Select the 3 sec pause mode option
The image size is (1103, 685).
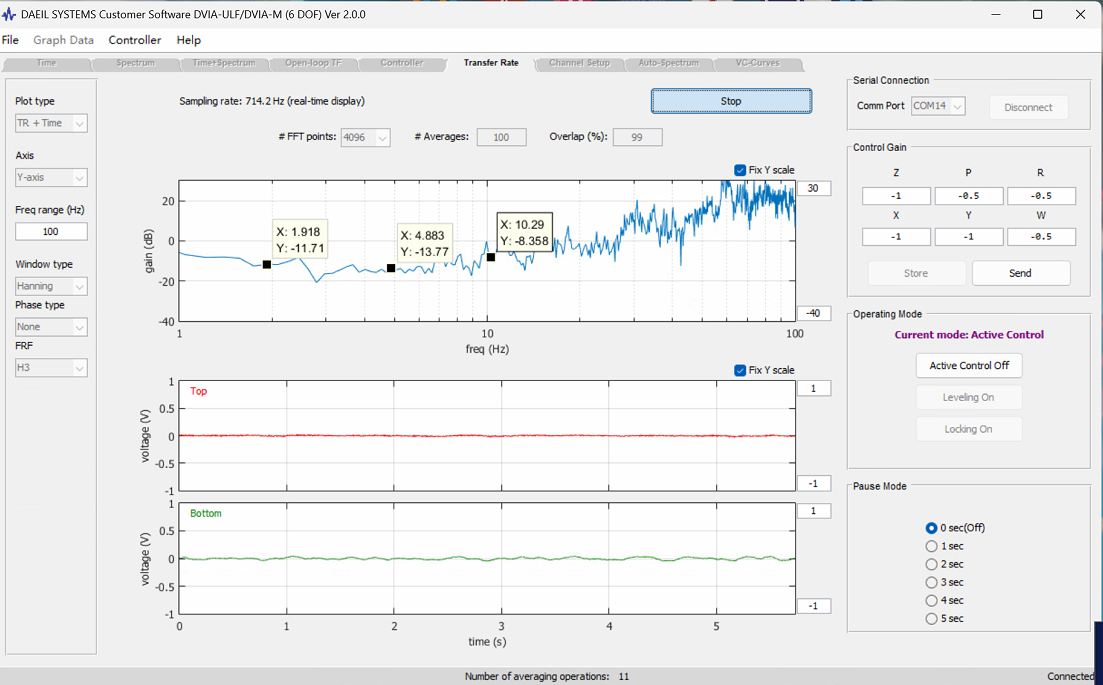coord(931,582)
